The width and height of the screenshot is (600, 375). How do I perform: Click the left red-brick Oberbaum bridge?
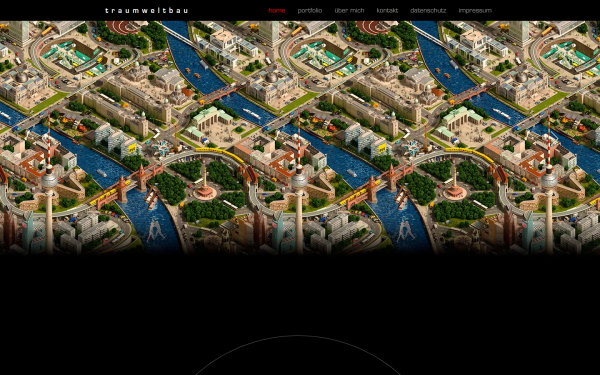(x=126, y=188)
